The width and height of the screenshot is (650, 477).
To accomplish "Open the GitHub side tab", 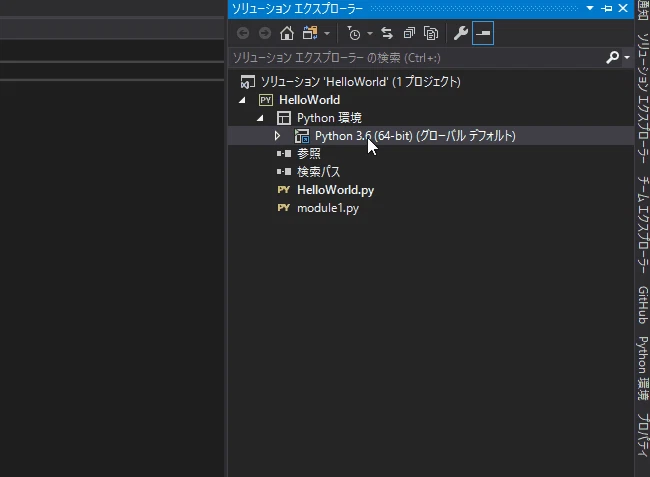I will click(643, 305).
